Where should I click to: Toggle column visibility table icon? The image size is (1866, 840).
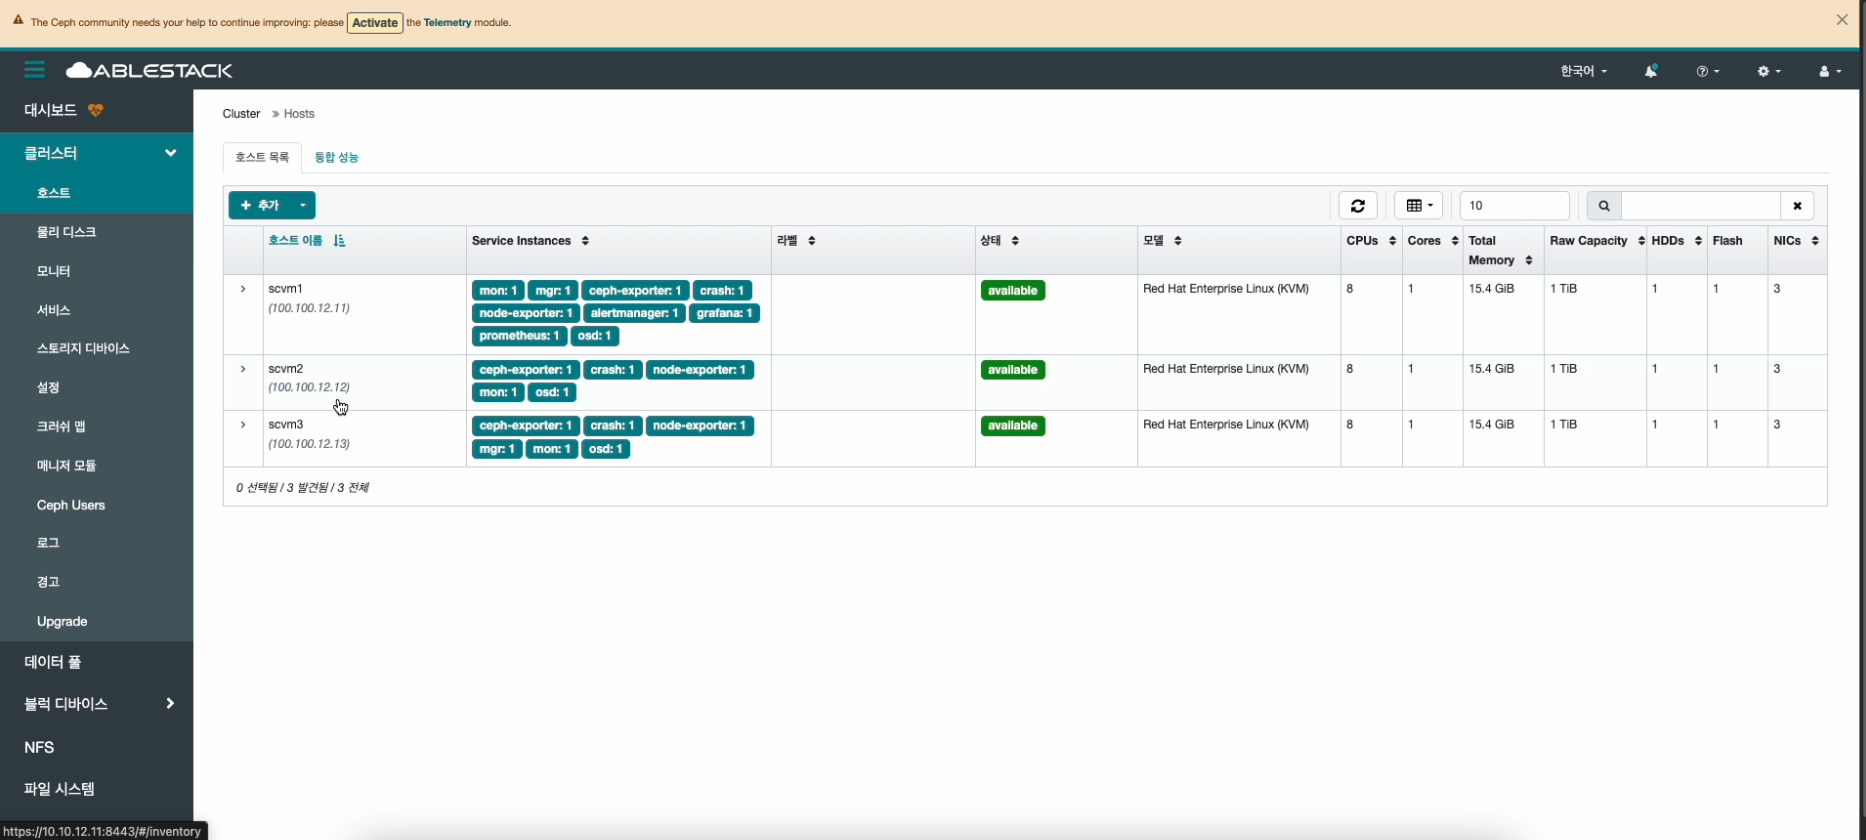click(1418, 205)
